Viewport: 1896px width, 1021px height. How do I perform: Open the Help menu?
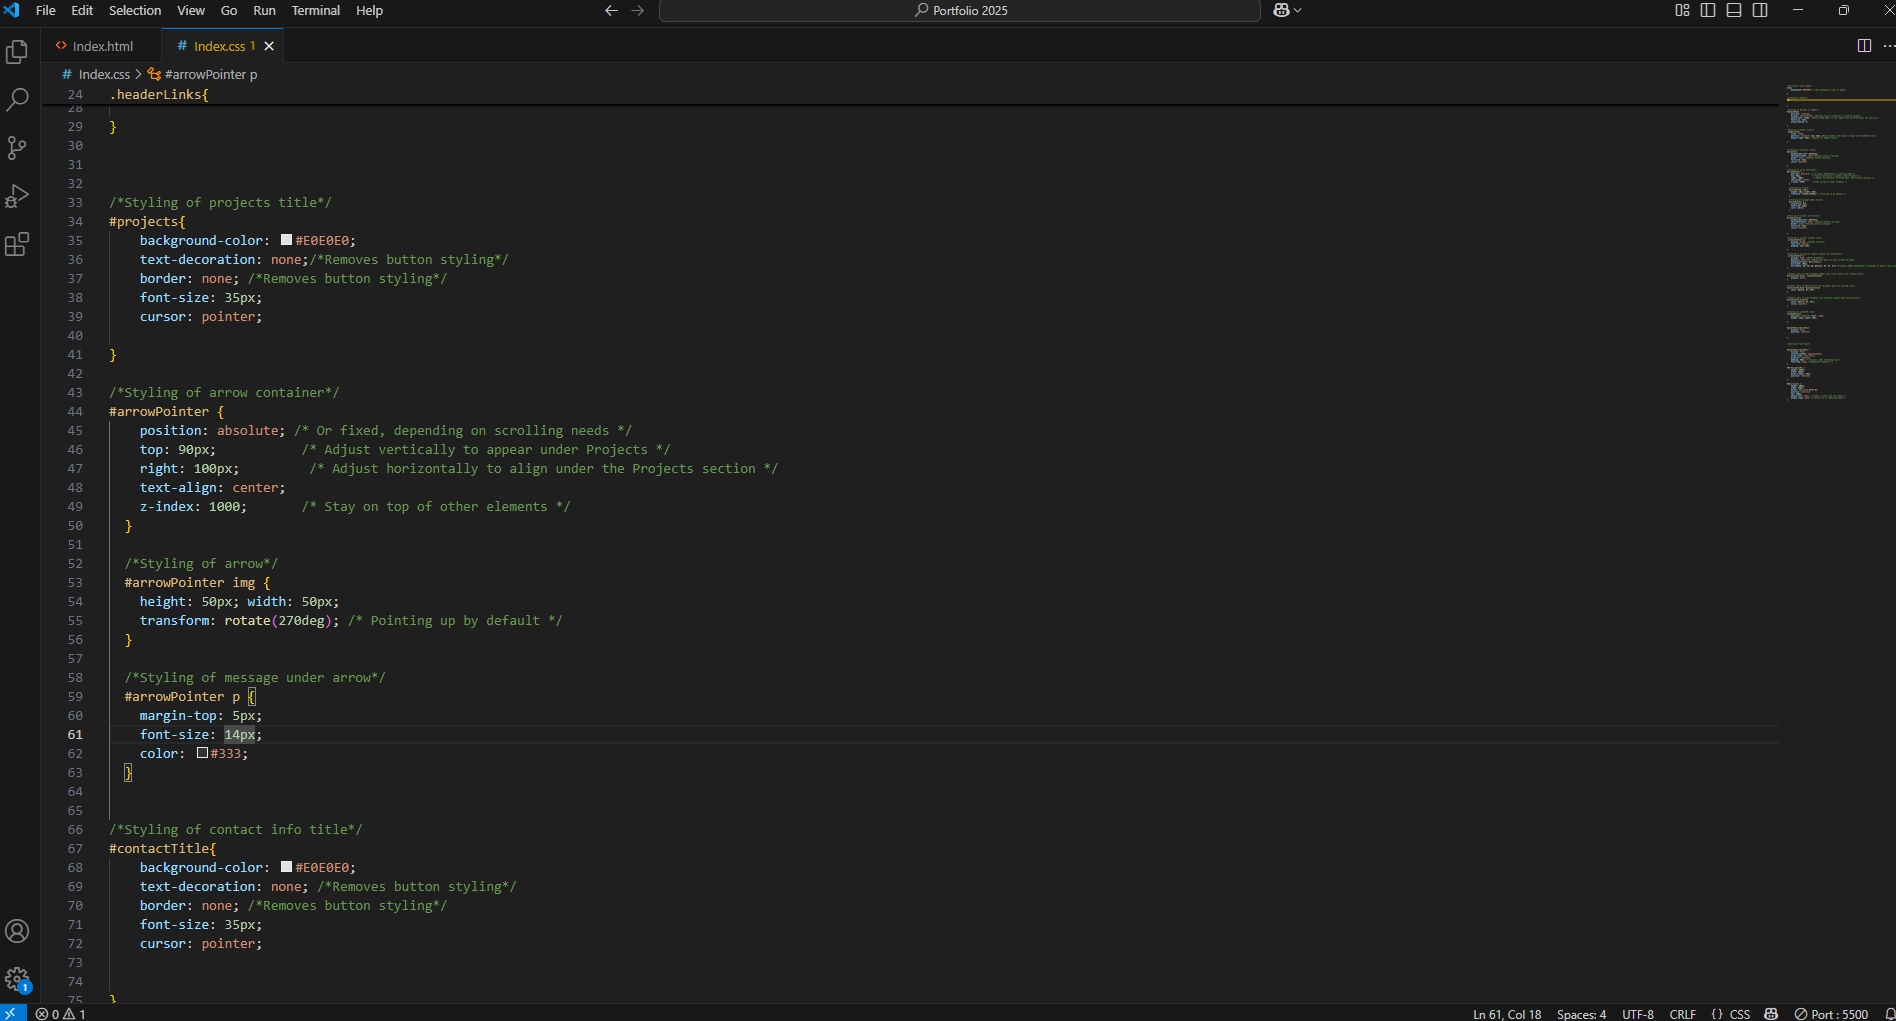370,10
